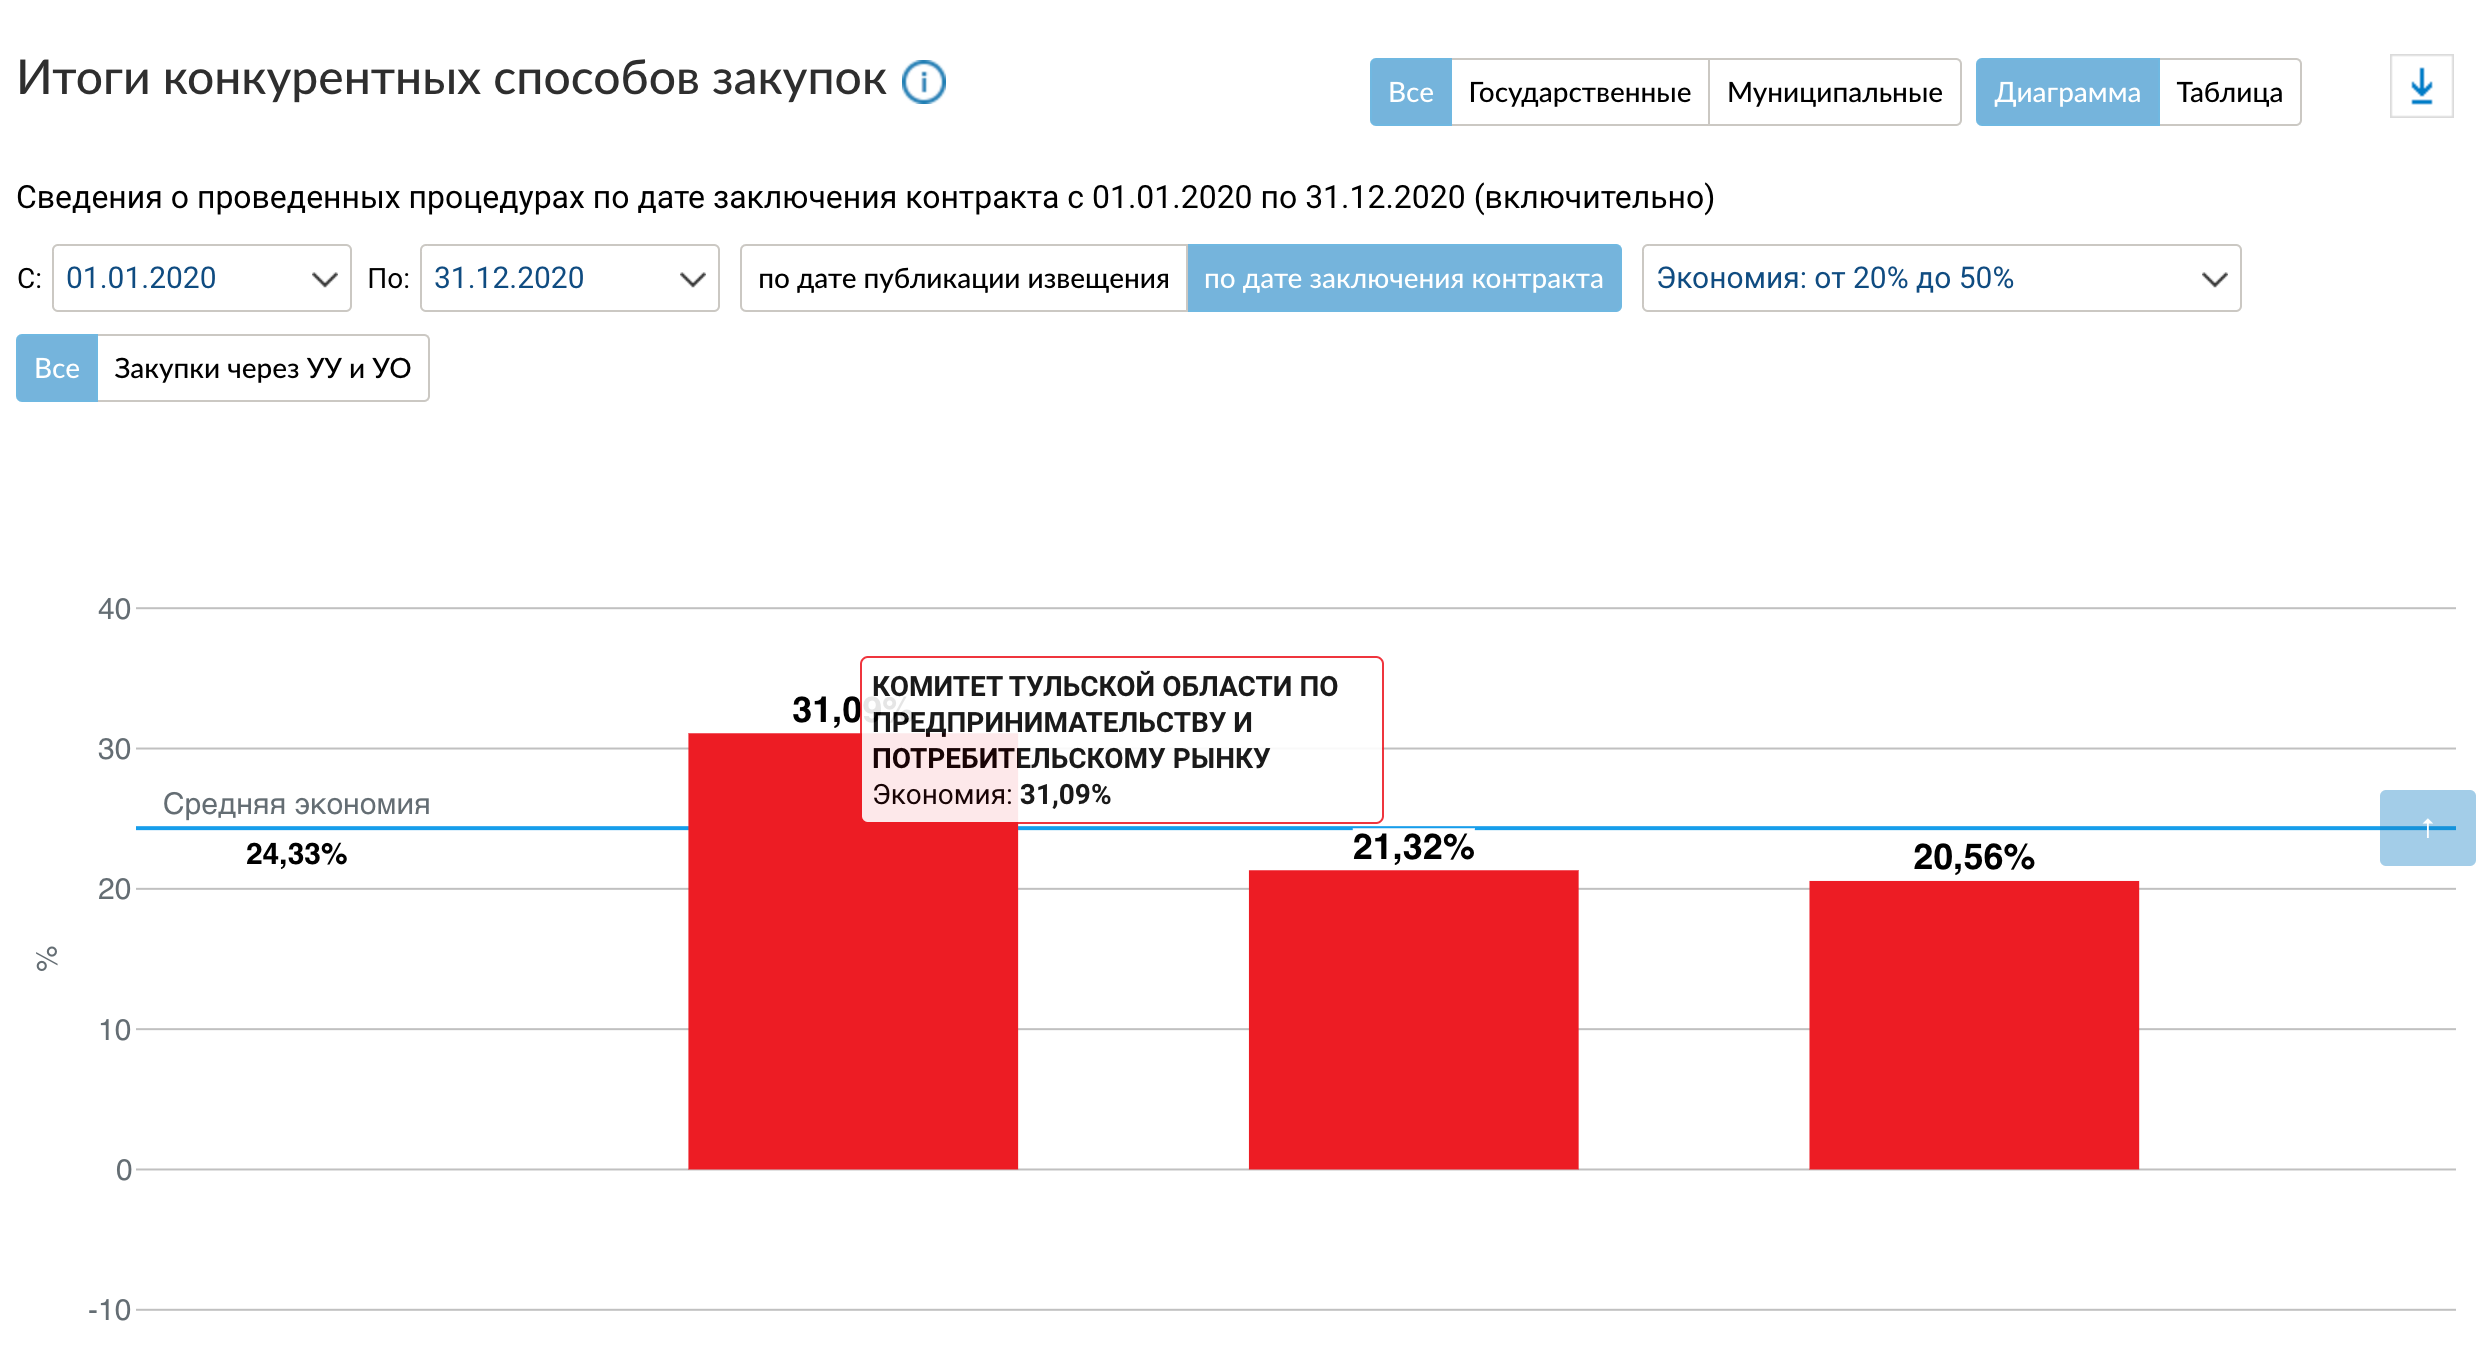Choose по дате заключения контракта option
The image size is (2492, 1348).
click(1403, 278)
